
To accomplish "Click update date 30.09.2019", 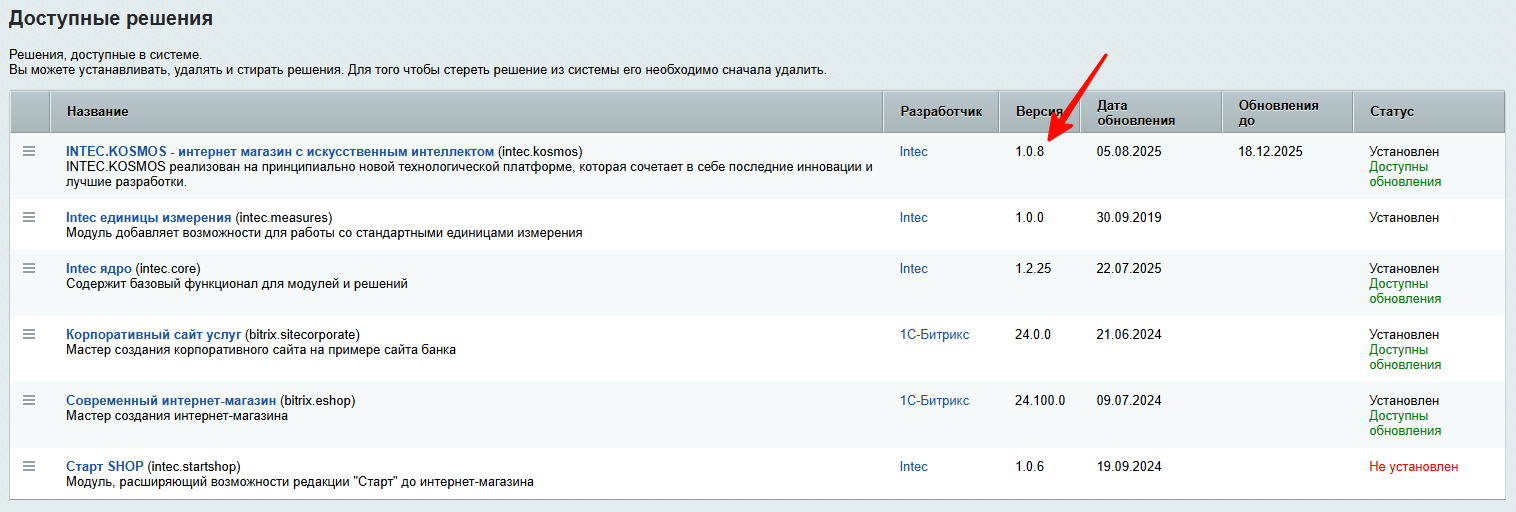I will (x=1129, y=218).
